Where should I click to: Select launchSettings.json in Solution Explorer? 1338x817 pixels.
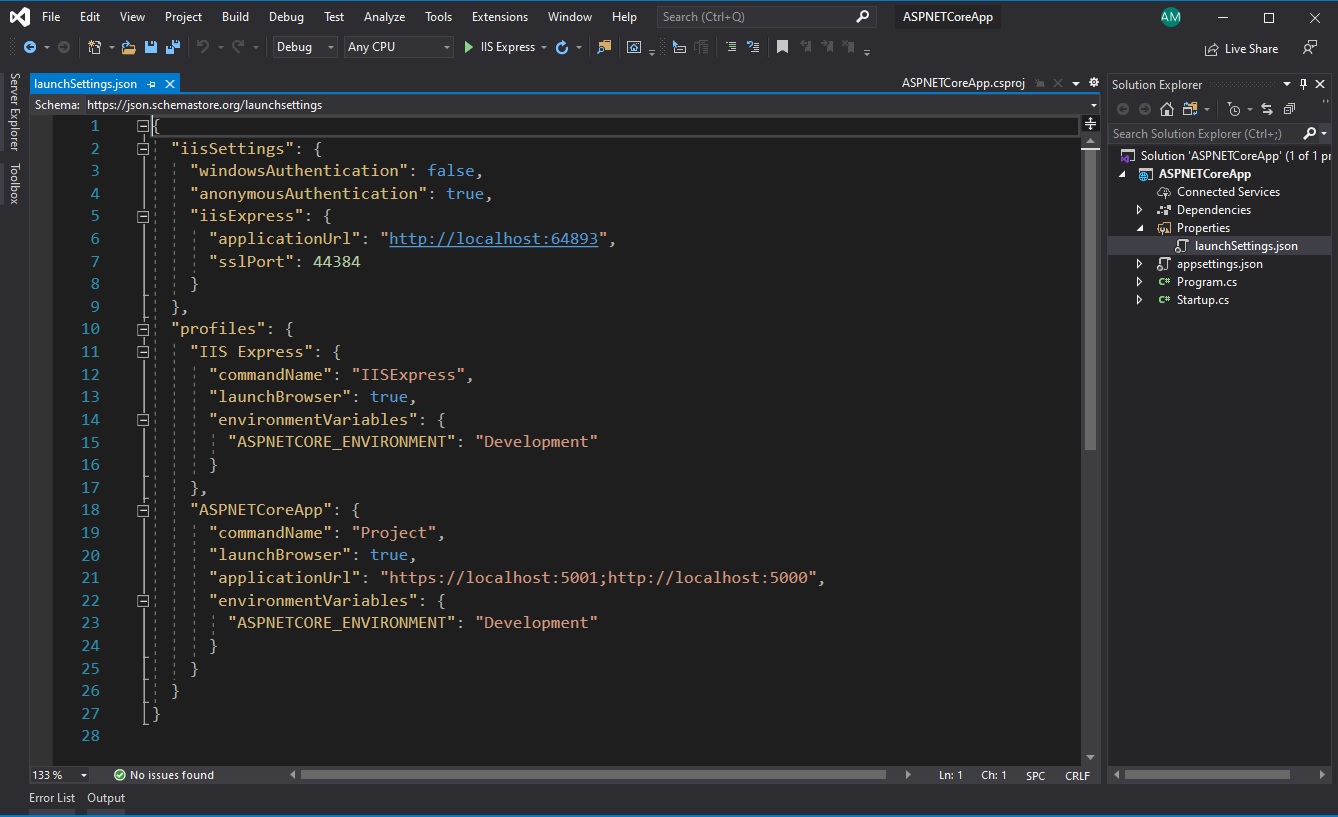click(x=1246, y=246)
